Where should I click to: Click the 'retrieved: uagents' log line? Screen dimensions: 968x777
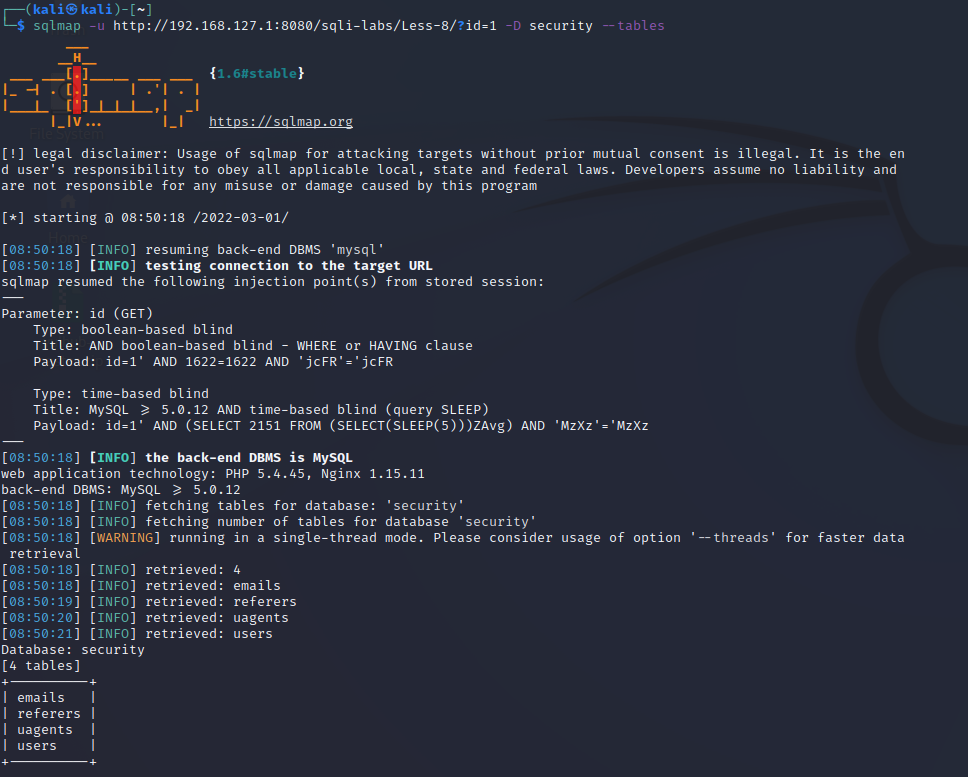coord(145,617)
